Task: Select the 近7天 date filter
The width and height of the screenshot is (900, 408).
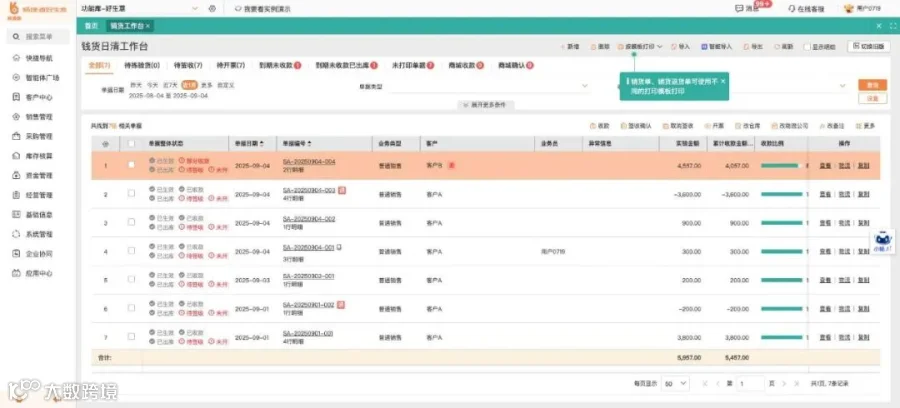Action: point(169,85)
